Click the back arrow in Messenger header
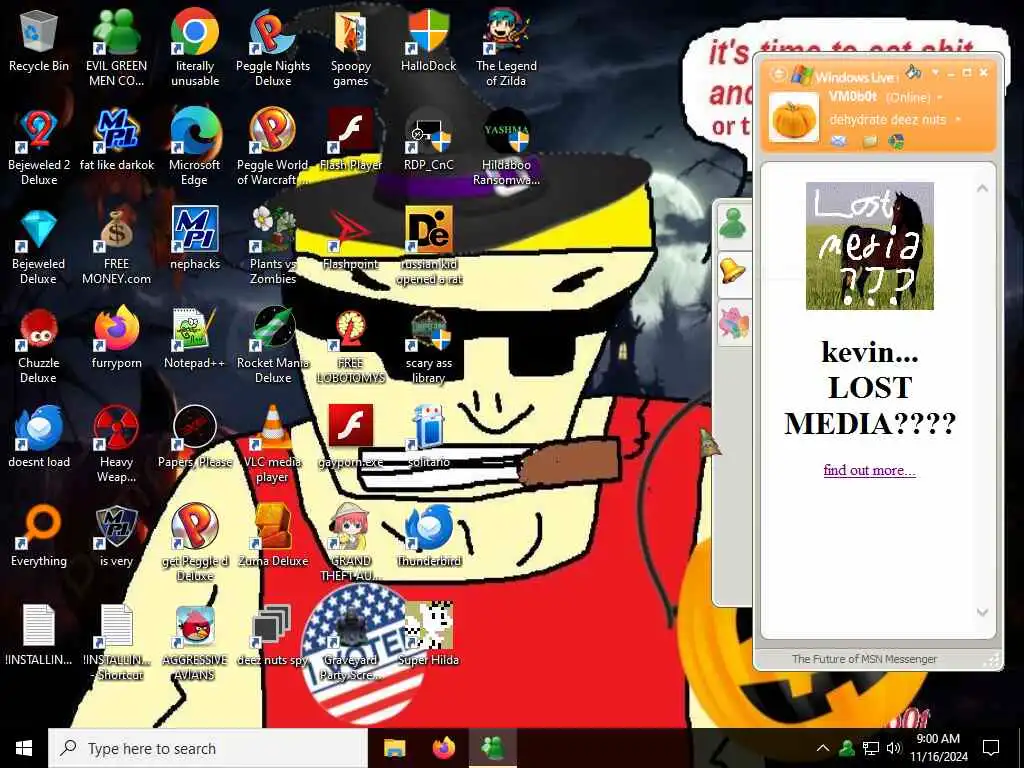 (x=778, y=74)
